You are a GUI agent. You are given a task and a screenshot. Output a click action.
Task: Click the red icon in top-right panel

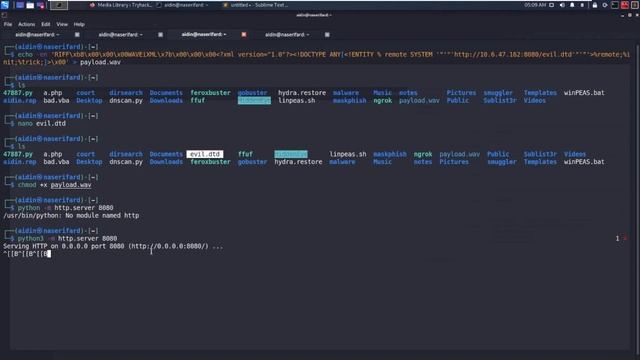coord(625,5)
